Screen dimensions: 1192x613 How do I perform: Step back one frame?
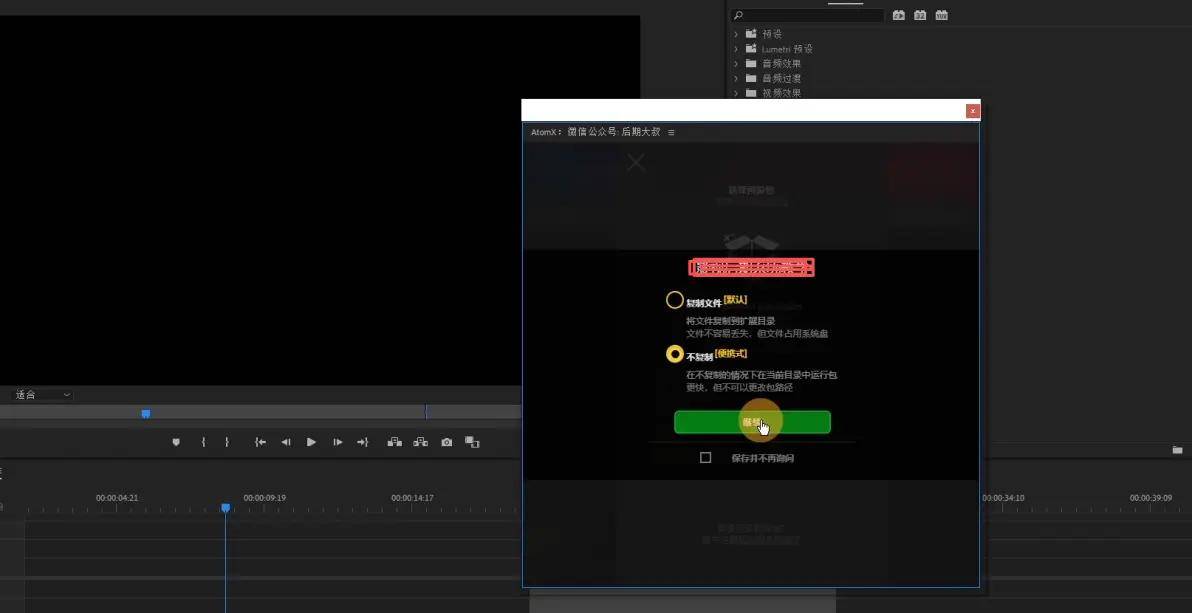[x=286, y=442]
